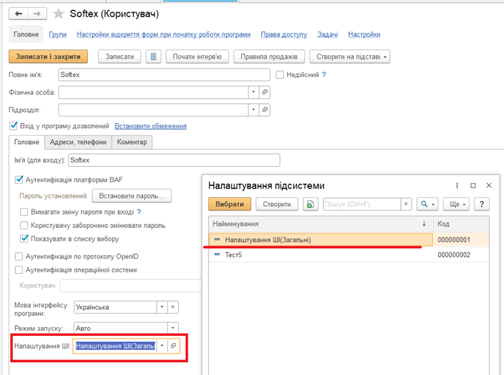Uncheck Вхід у програму дозволений
Screen dimensions: 504x375
point(13,126)
